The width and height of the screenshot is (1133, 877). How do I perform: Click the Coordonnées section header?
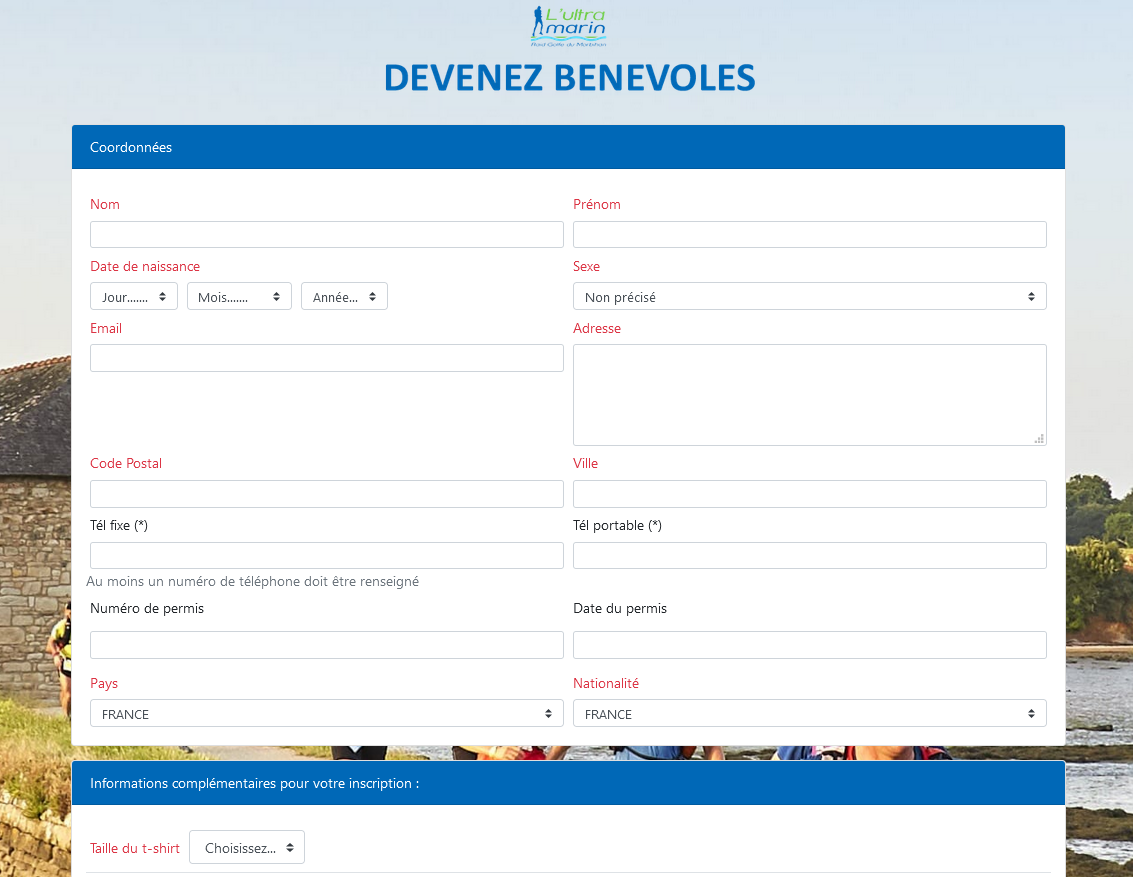click(x=568, y=147)
